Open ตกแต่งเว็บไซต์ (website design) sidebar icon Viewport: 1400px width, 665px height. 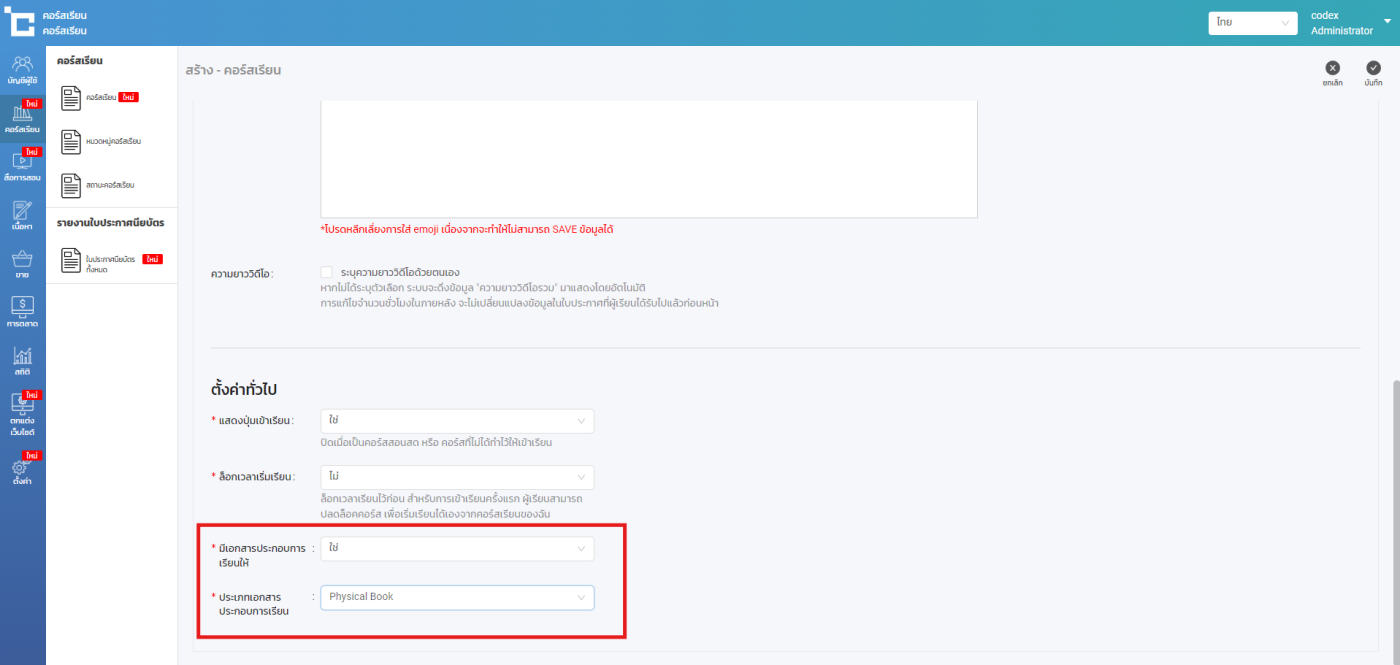point(22,413)
